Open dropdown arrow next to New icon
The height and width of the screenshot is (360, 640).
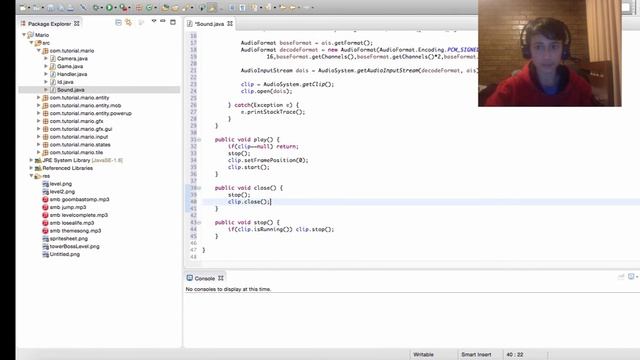point(29,8)
